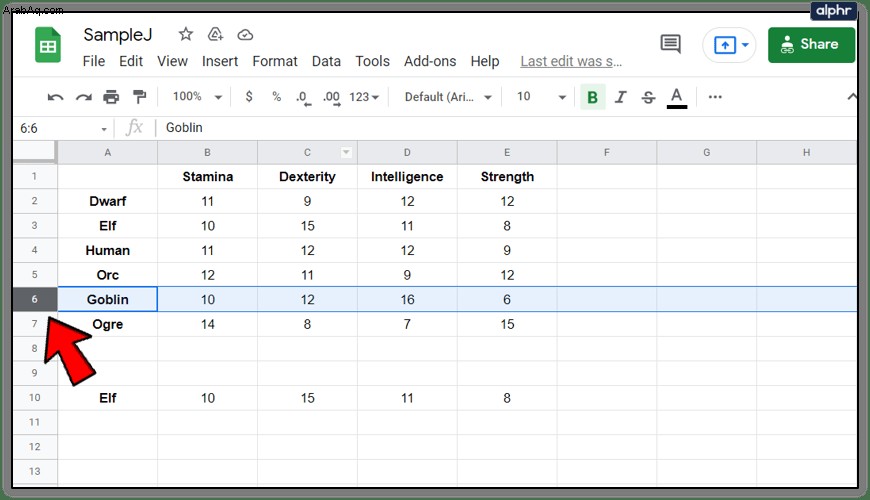Click the cloud save status icon
This screenshot has width=870, height=500.
245,35
